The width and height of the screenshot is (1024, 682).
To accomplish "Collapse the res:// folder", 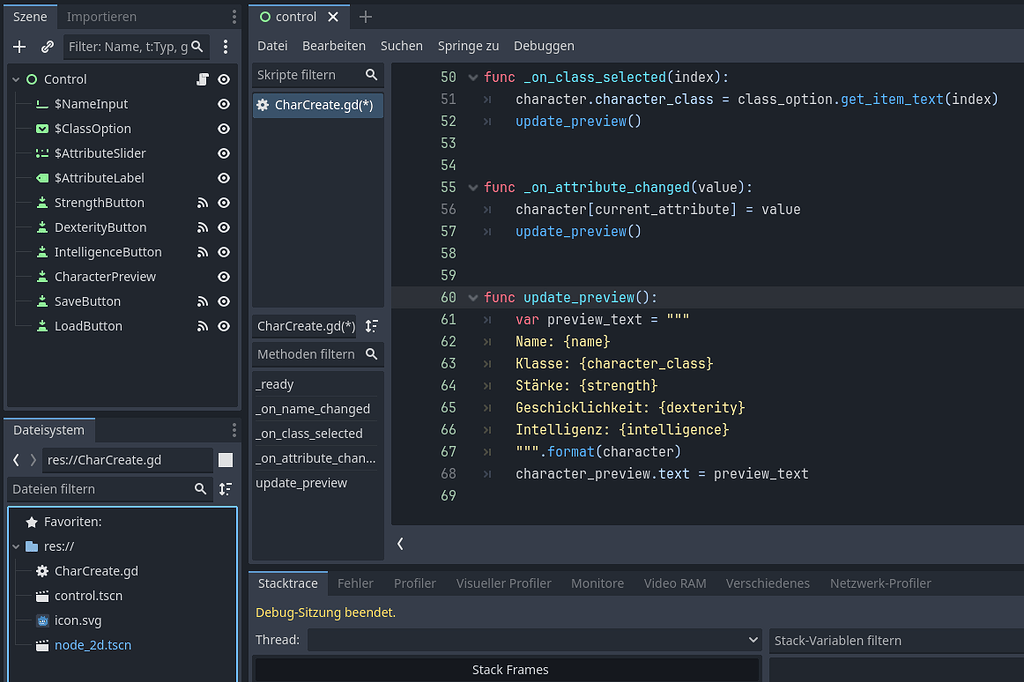I will pyautogui.click(x=16, y=546).
